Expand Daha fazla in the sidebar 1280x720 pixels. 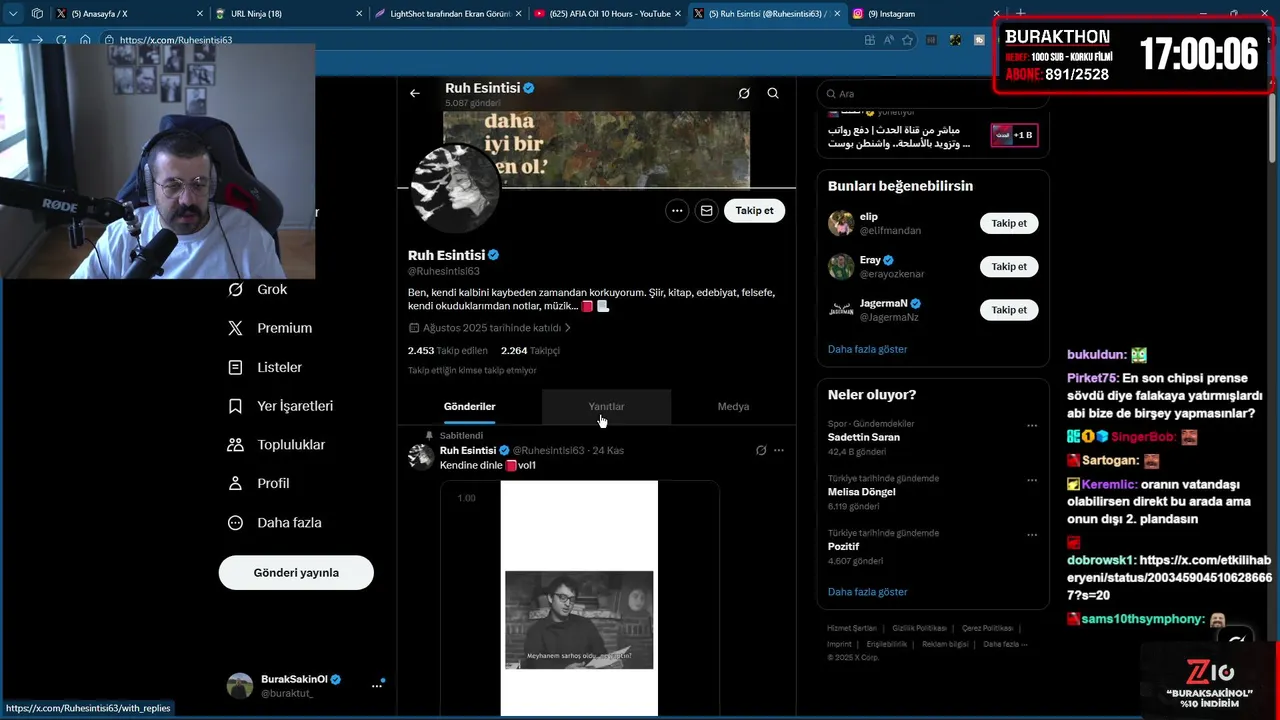tap(275, 522)
